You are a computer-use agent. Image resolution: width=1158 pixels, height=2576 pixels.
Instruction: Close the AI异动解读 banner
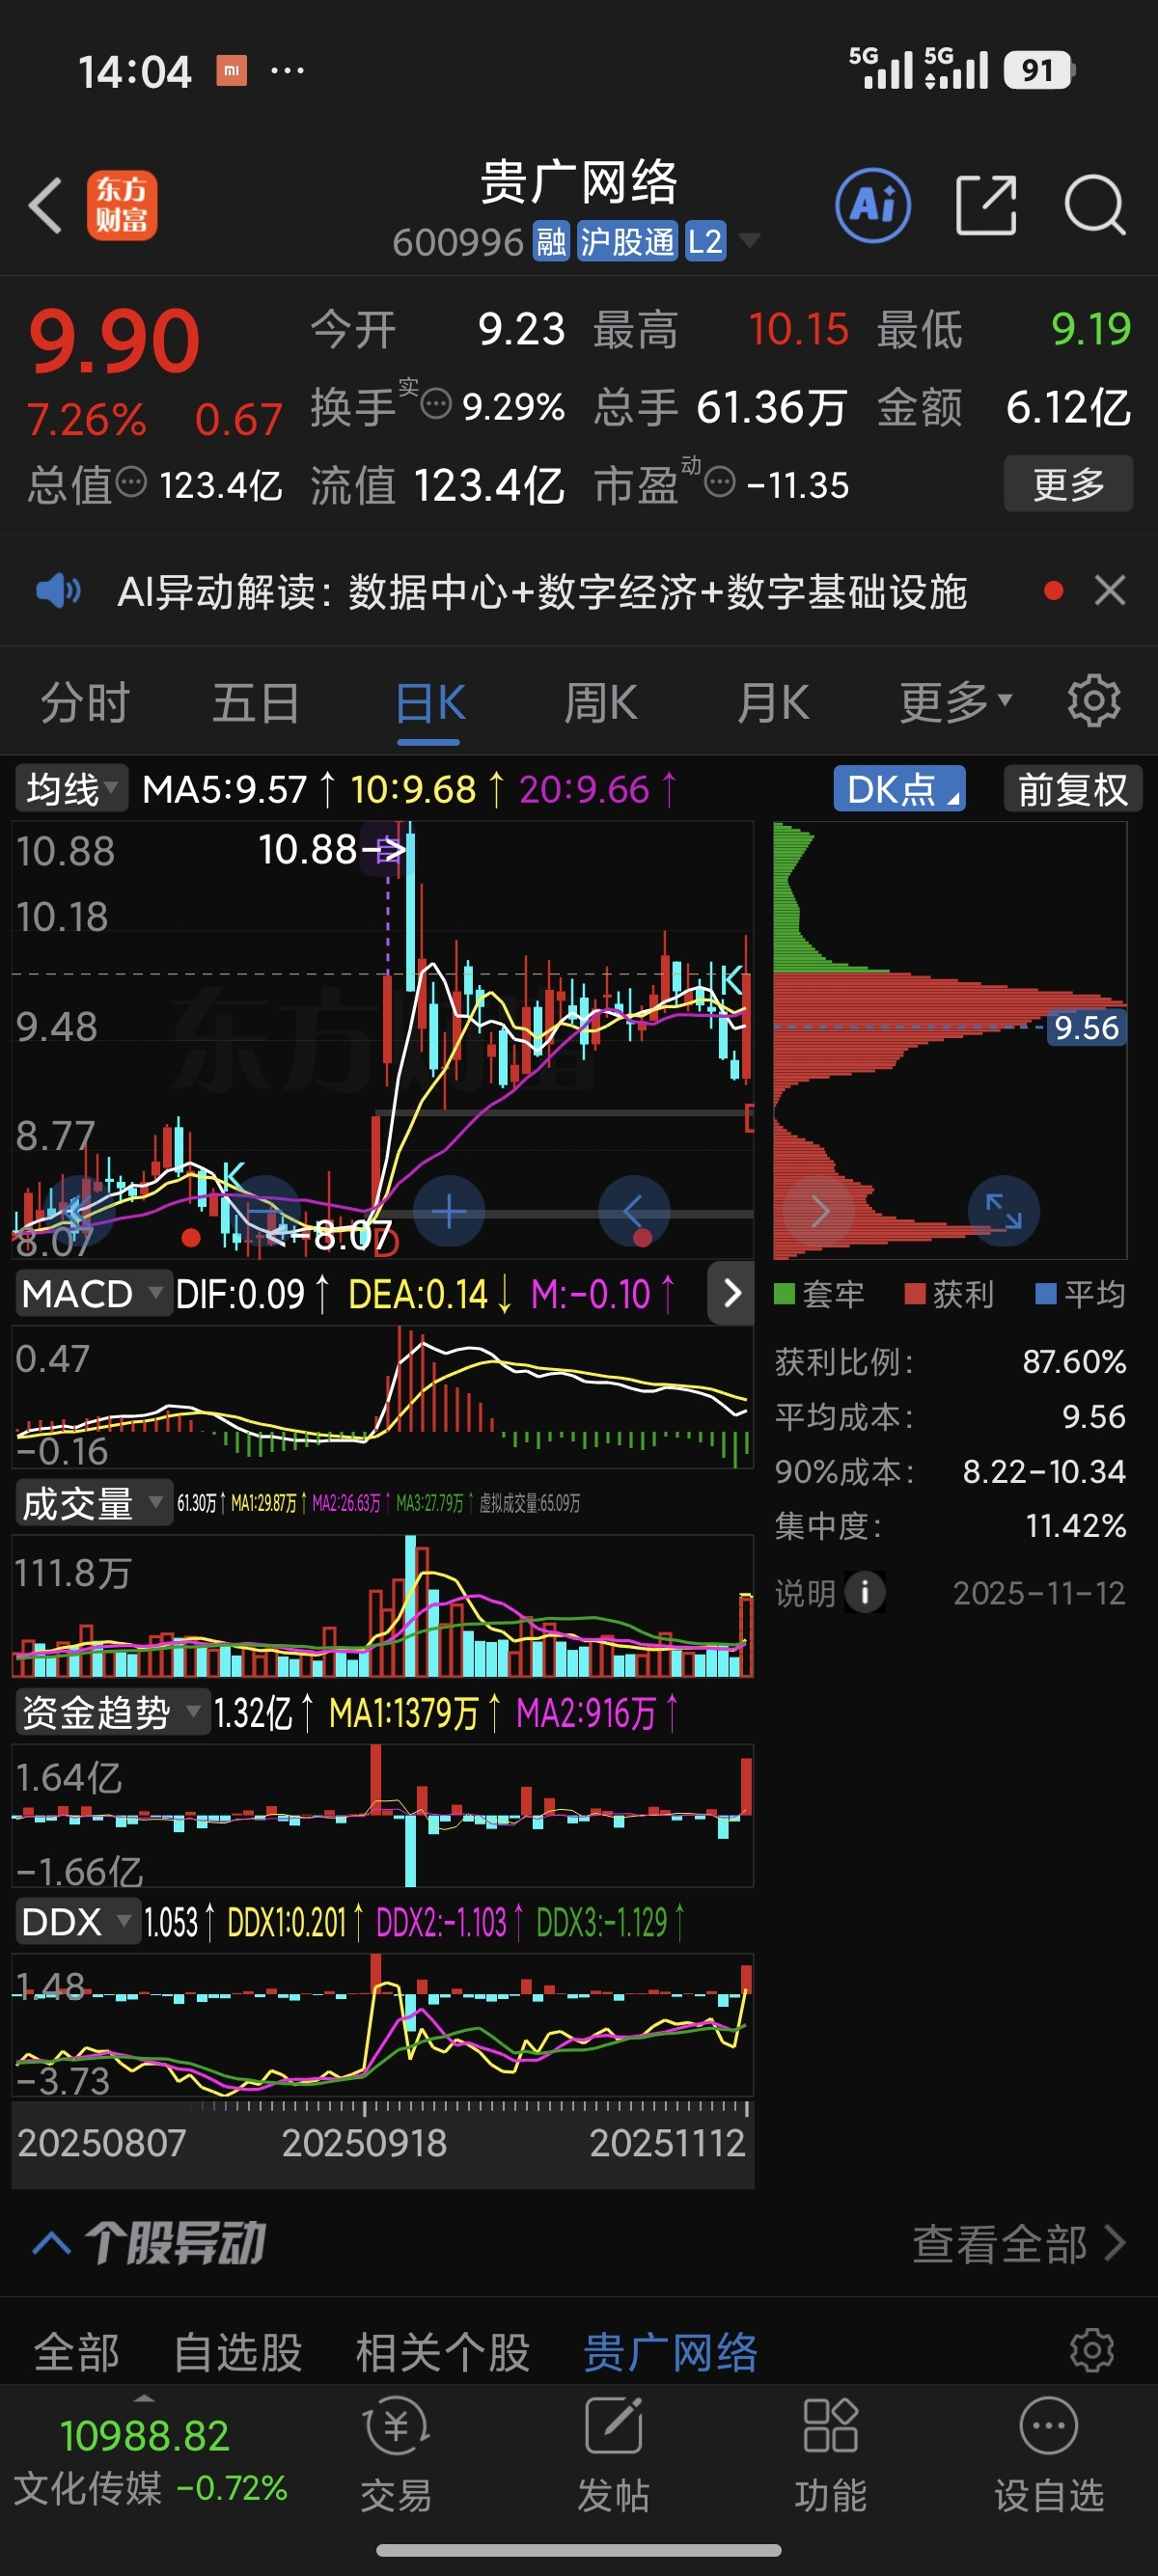click(x=1110, y=590)
